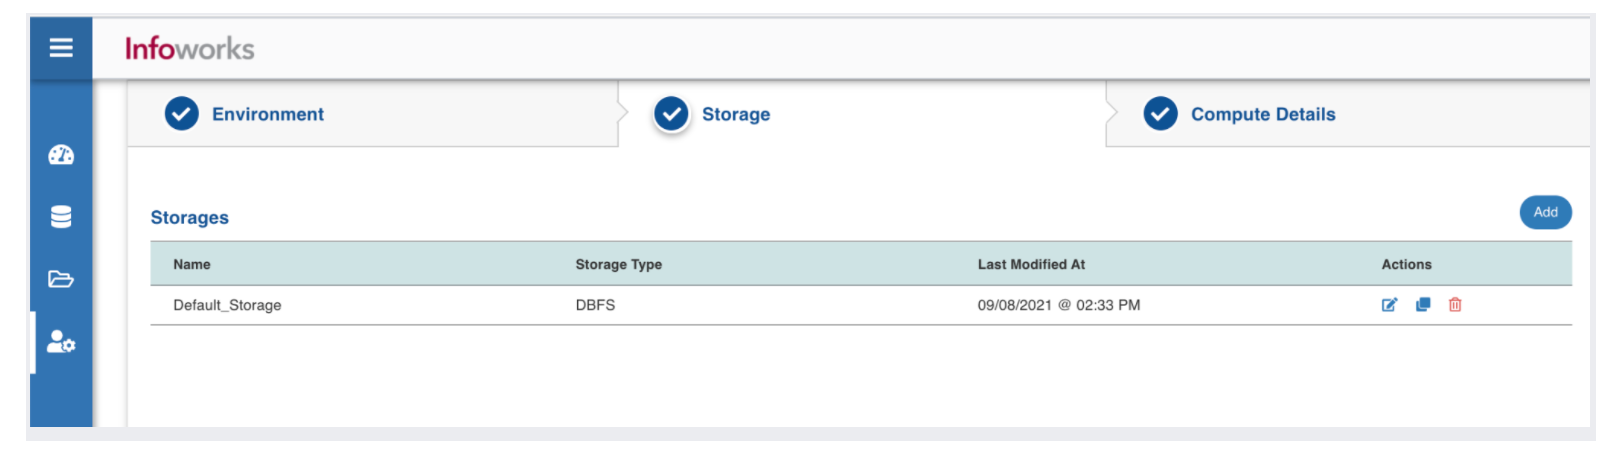This screenshot has height=460, width=1611.
Task: Go to the Compute Details tab
Action: point(1263,114)
